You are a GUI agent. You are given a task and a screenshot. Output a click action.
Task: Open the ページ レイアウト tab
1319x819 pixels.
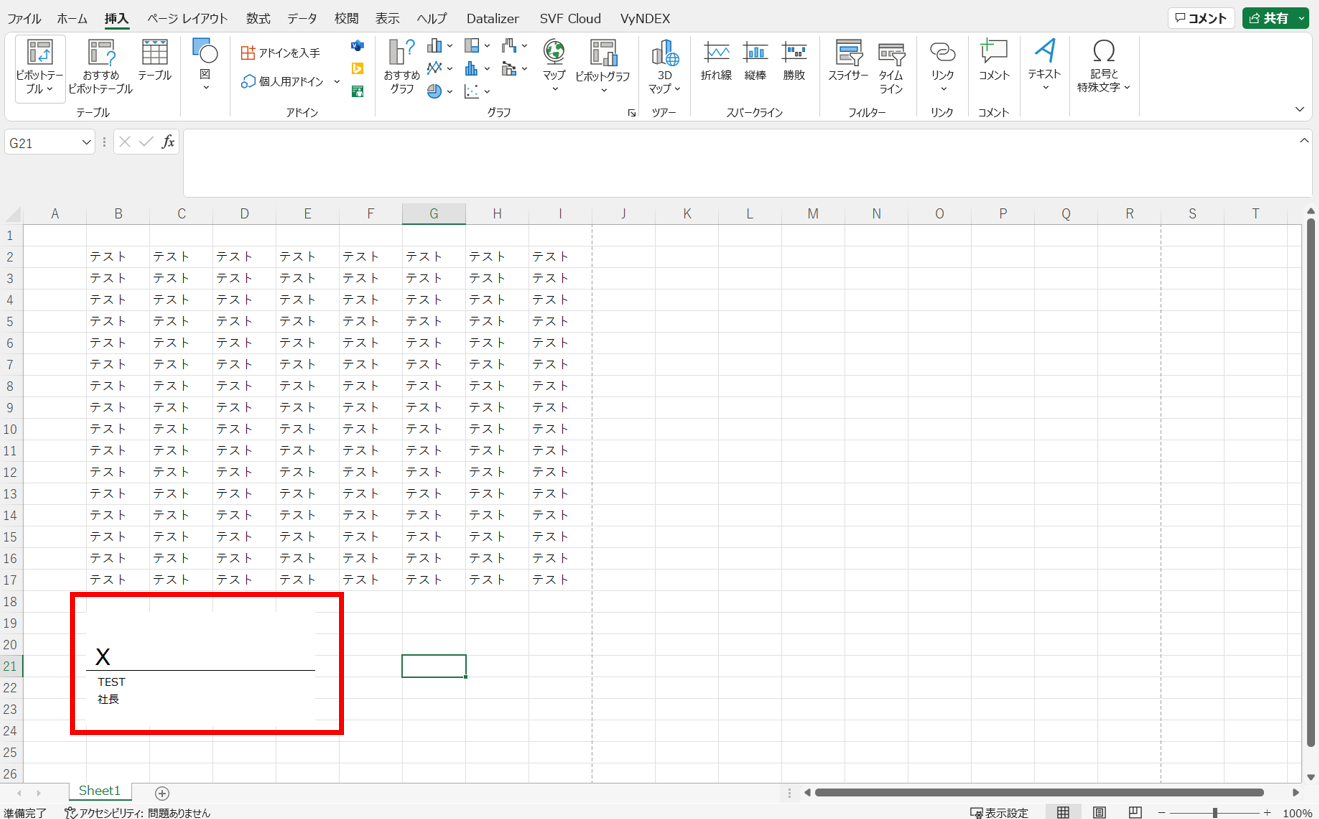click(187, 19)
